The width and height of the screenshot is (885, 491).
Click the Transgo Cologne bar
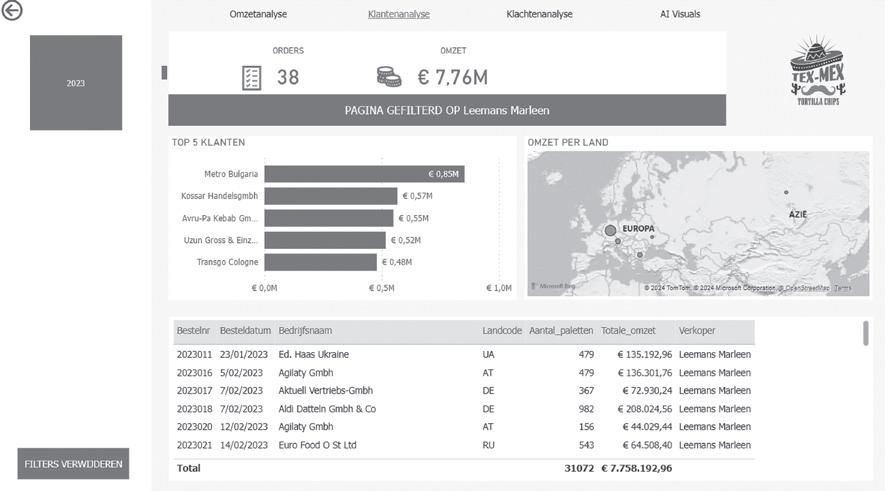click(x=321, y=262)
